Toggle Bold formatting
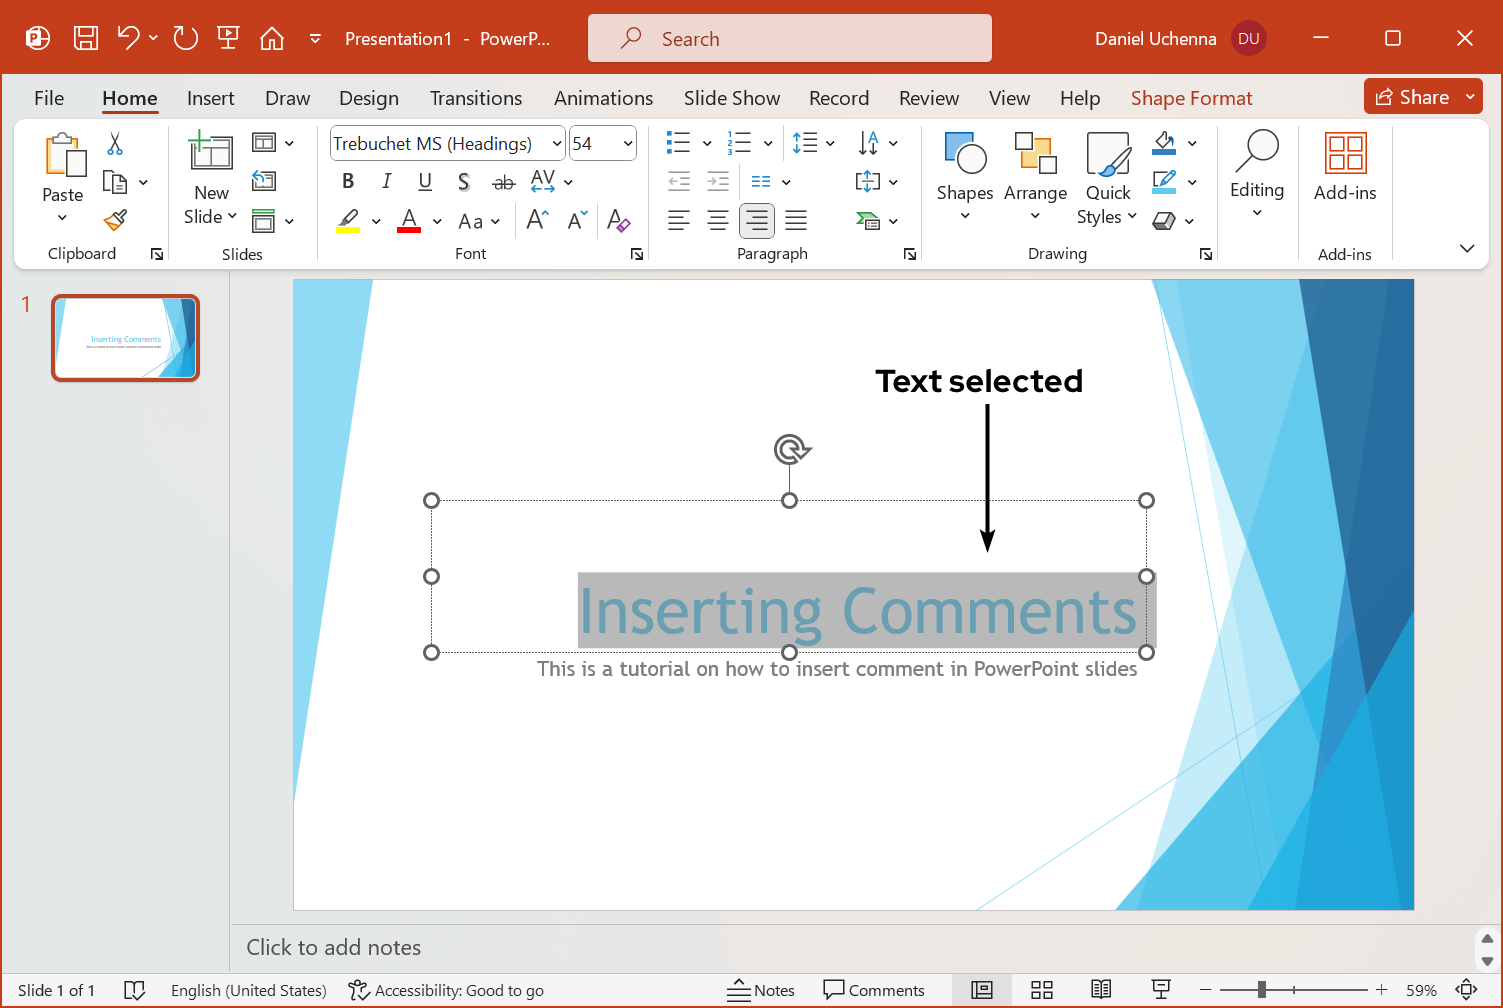 pos(348,181)
